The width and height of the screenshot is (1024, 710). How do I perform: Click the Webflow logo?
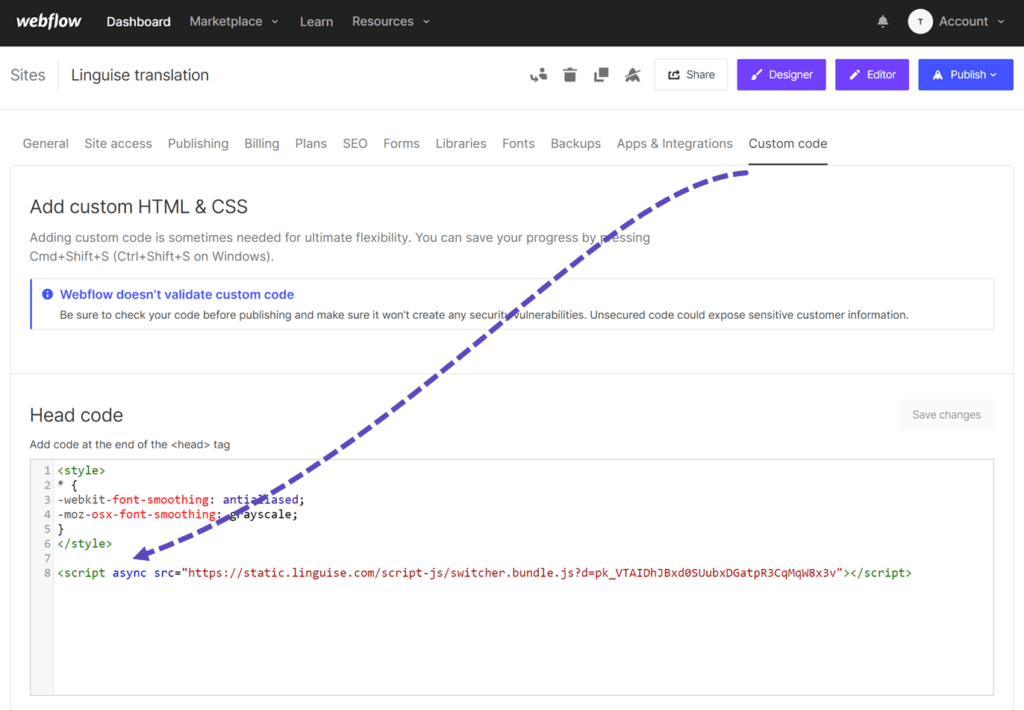click(48, 21)
